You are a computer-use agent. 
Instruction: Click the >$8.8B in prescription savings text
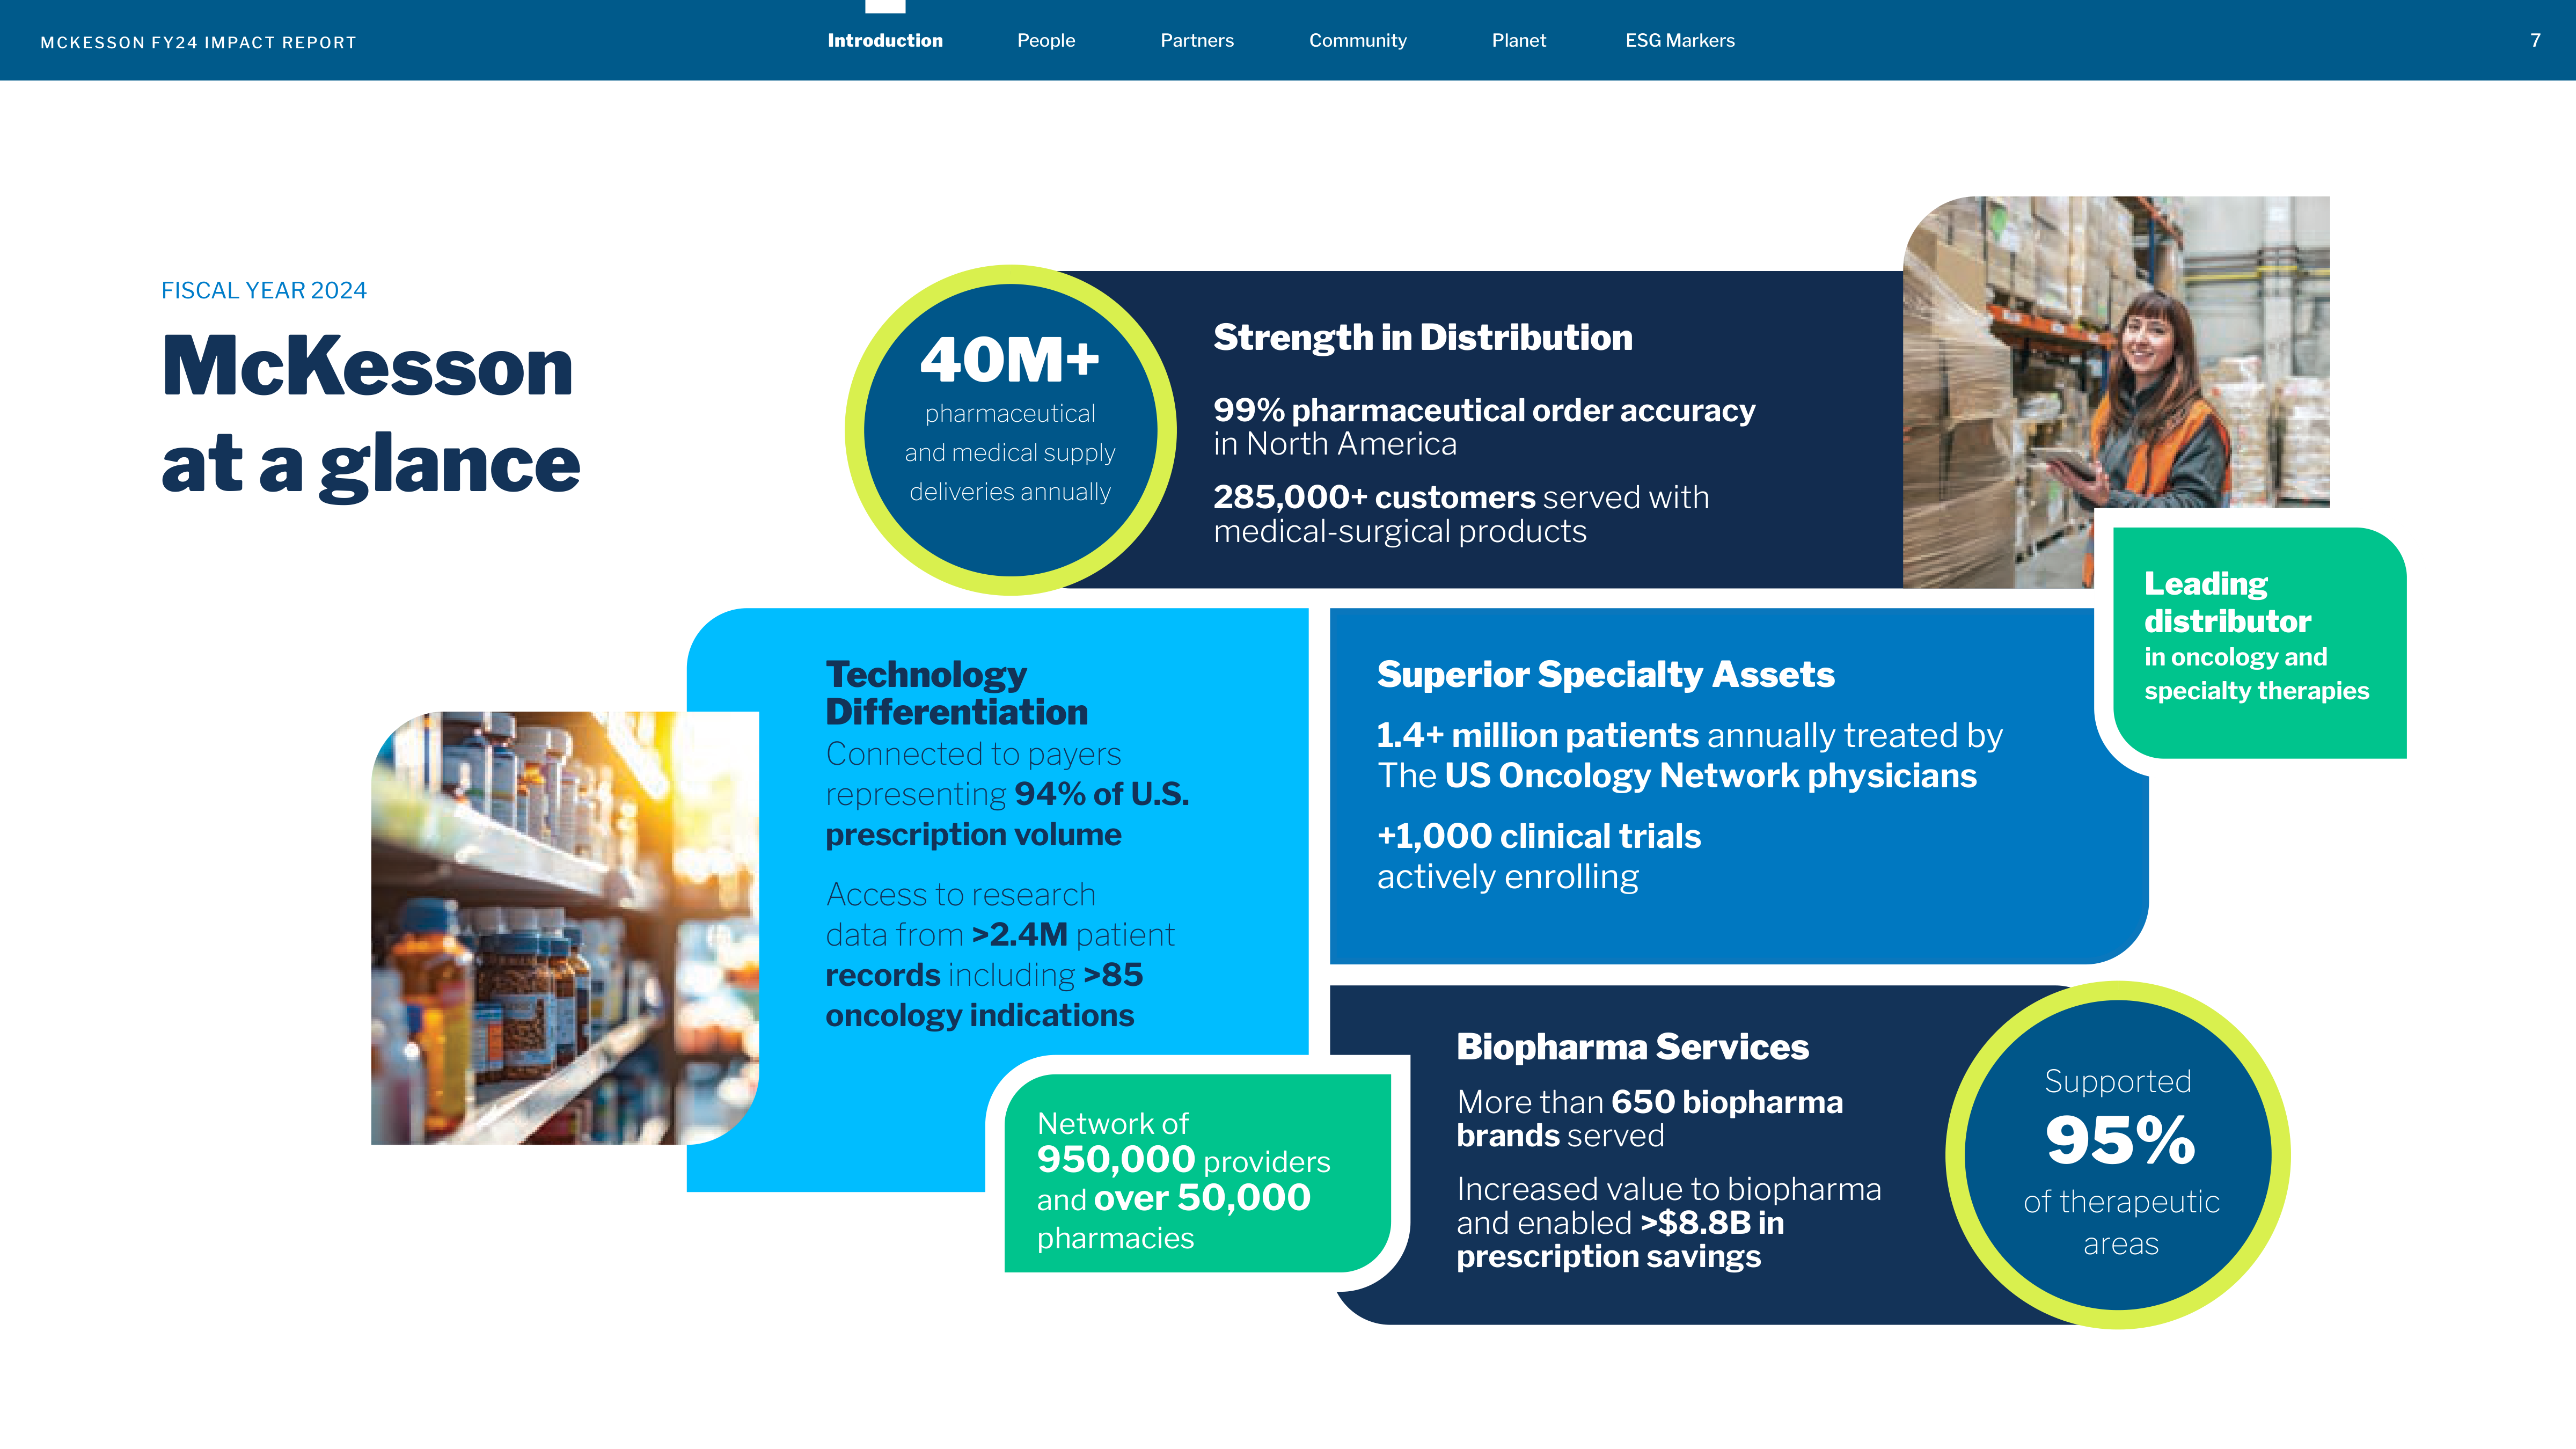click(1620, 1239)
